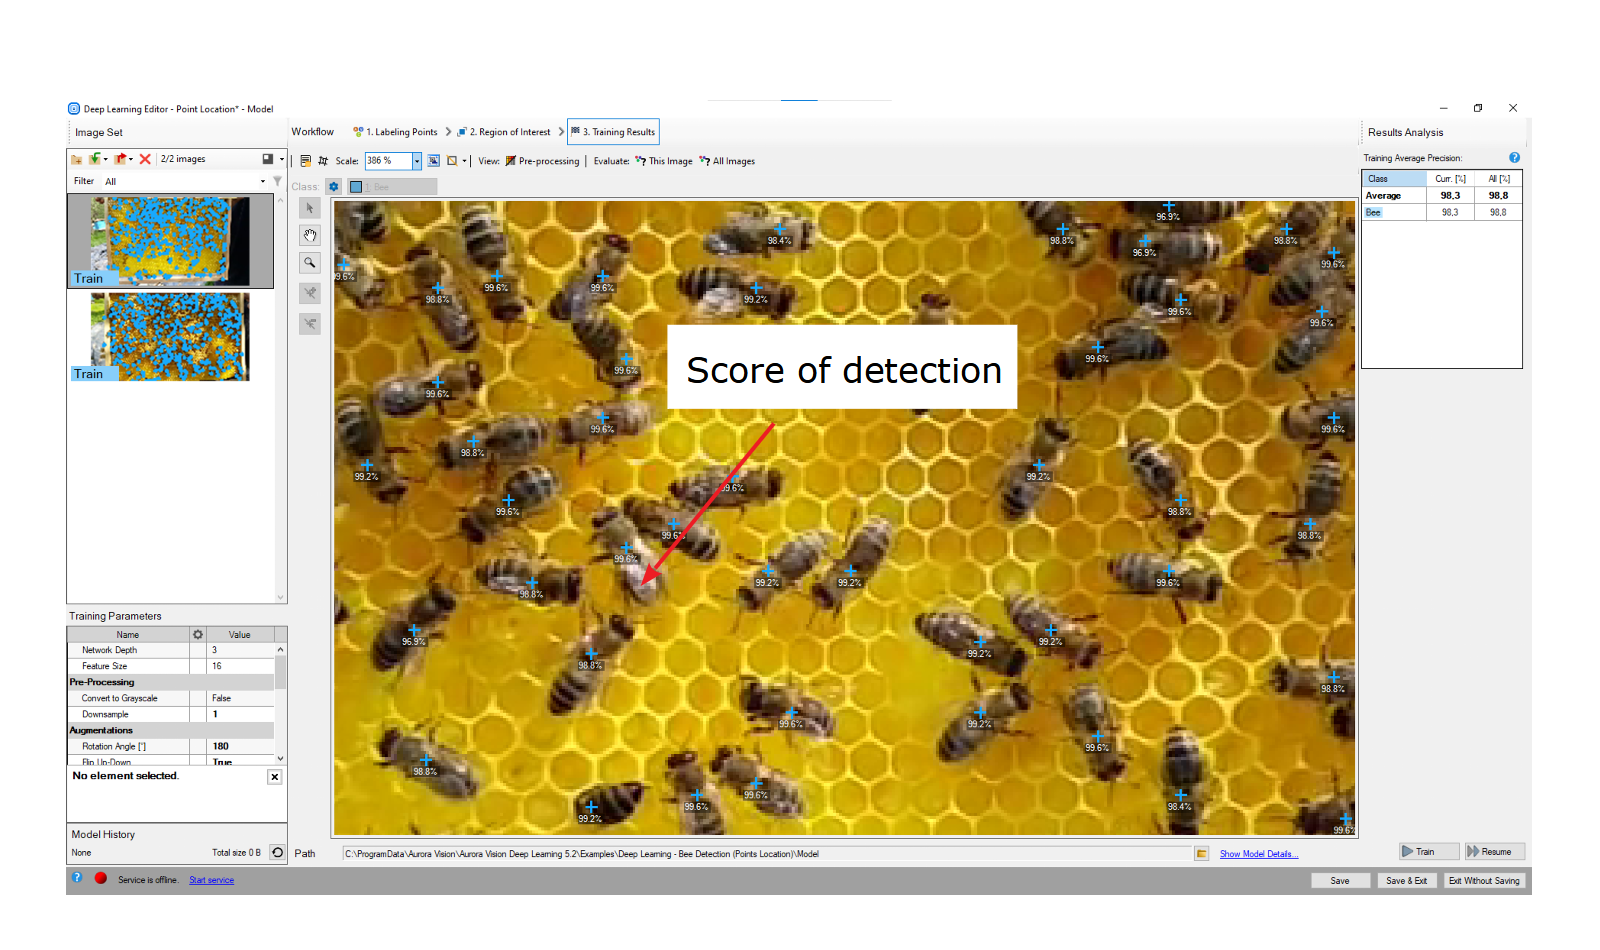Click the blue Bee class color swatch
The height and width of the screenshot is (950, 1600).
[356, 187]
